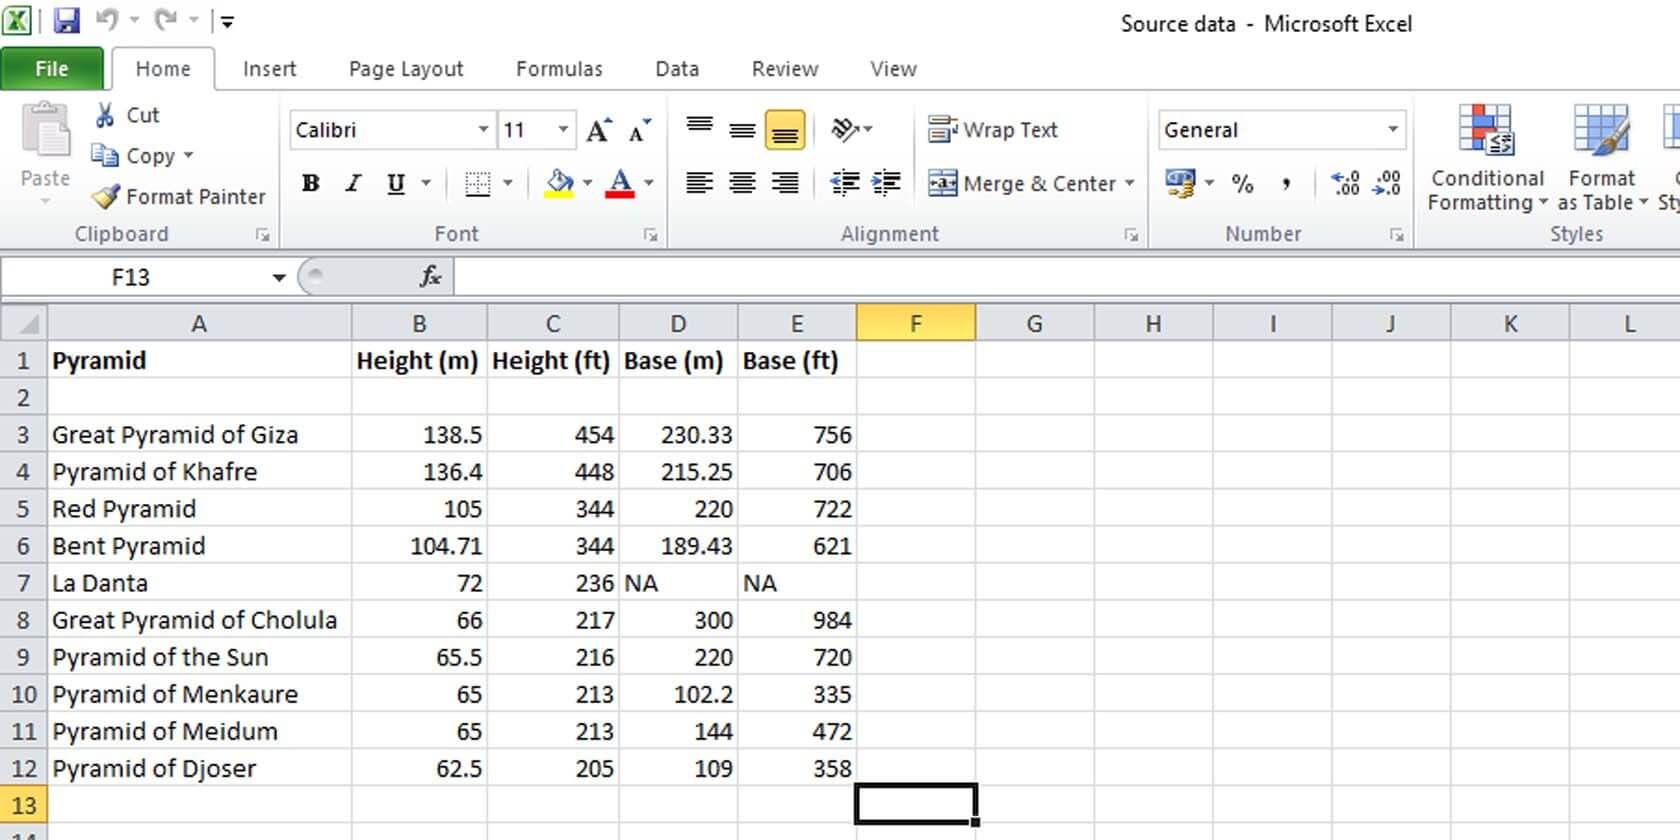Click the Excel application icon in title bar
This screenshot has width=1680, height=840.
tap(18, 20)
